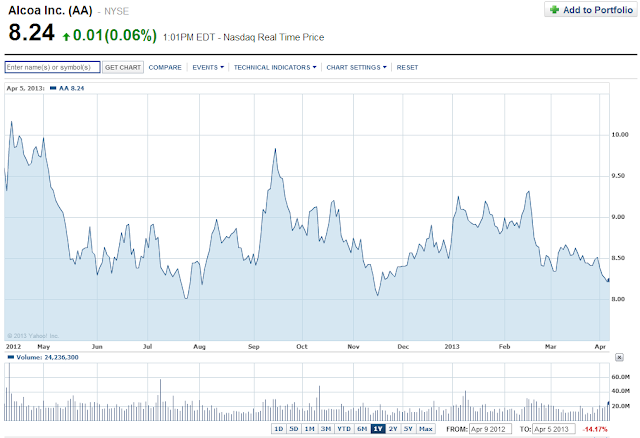Click the Compare link
Image resolution: width=640 pixels, height=438 pixels.
(165, 67)
